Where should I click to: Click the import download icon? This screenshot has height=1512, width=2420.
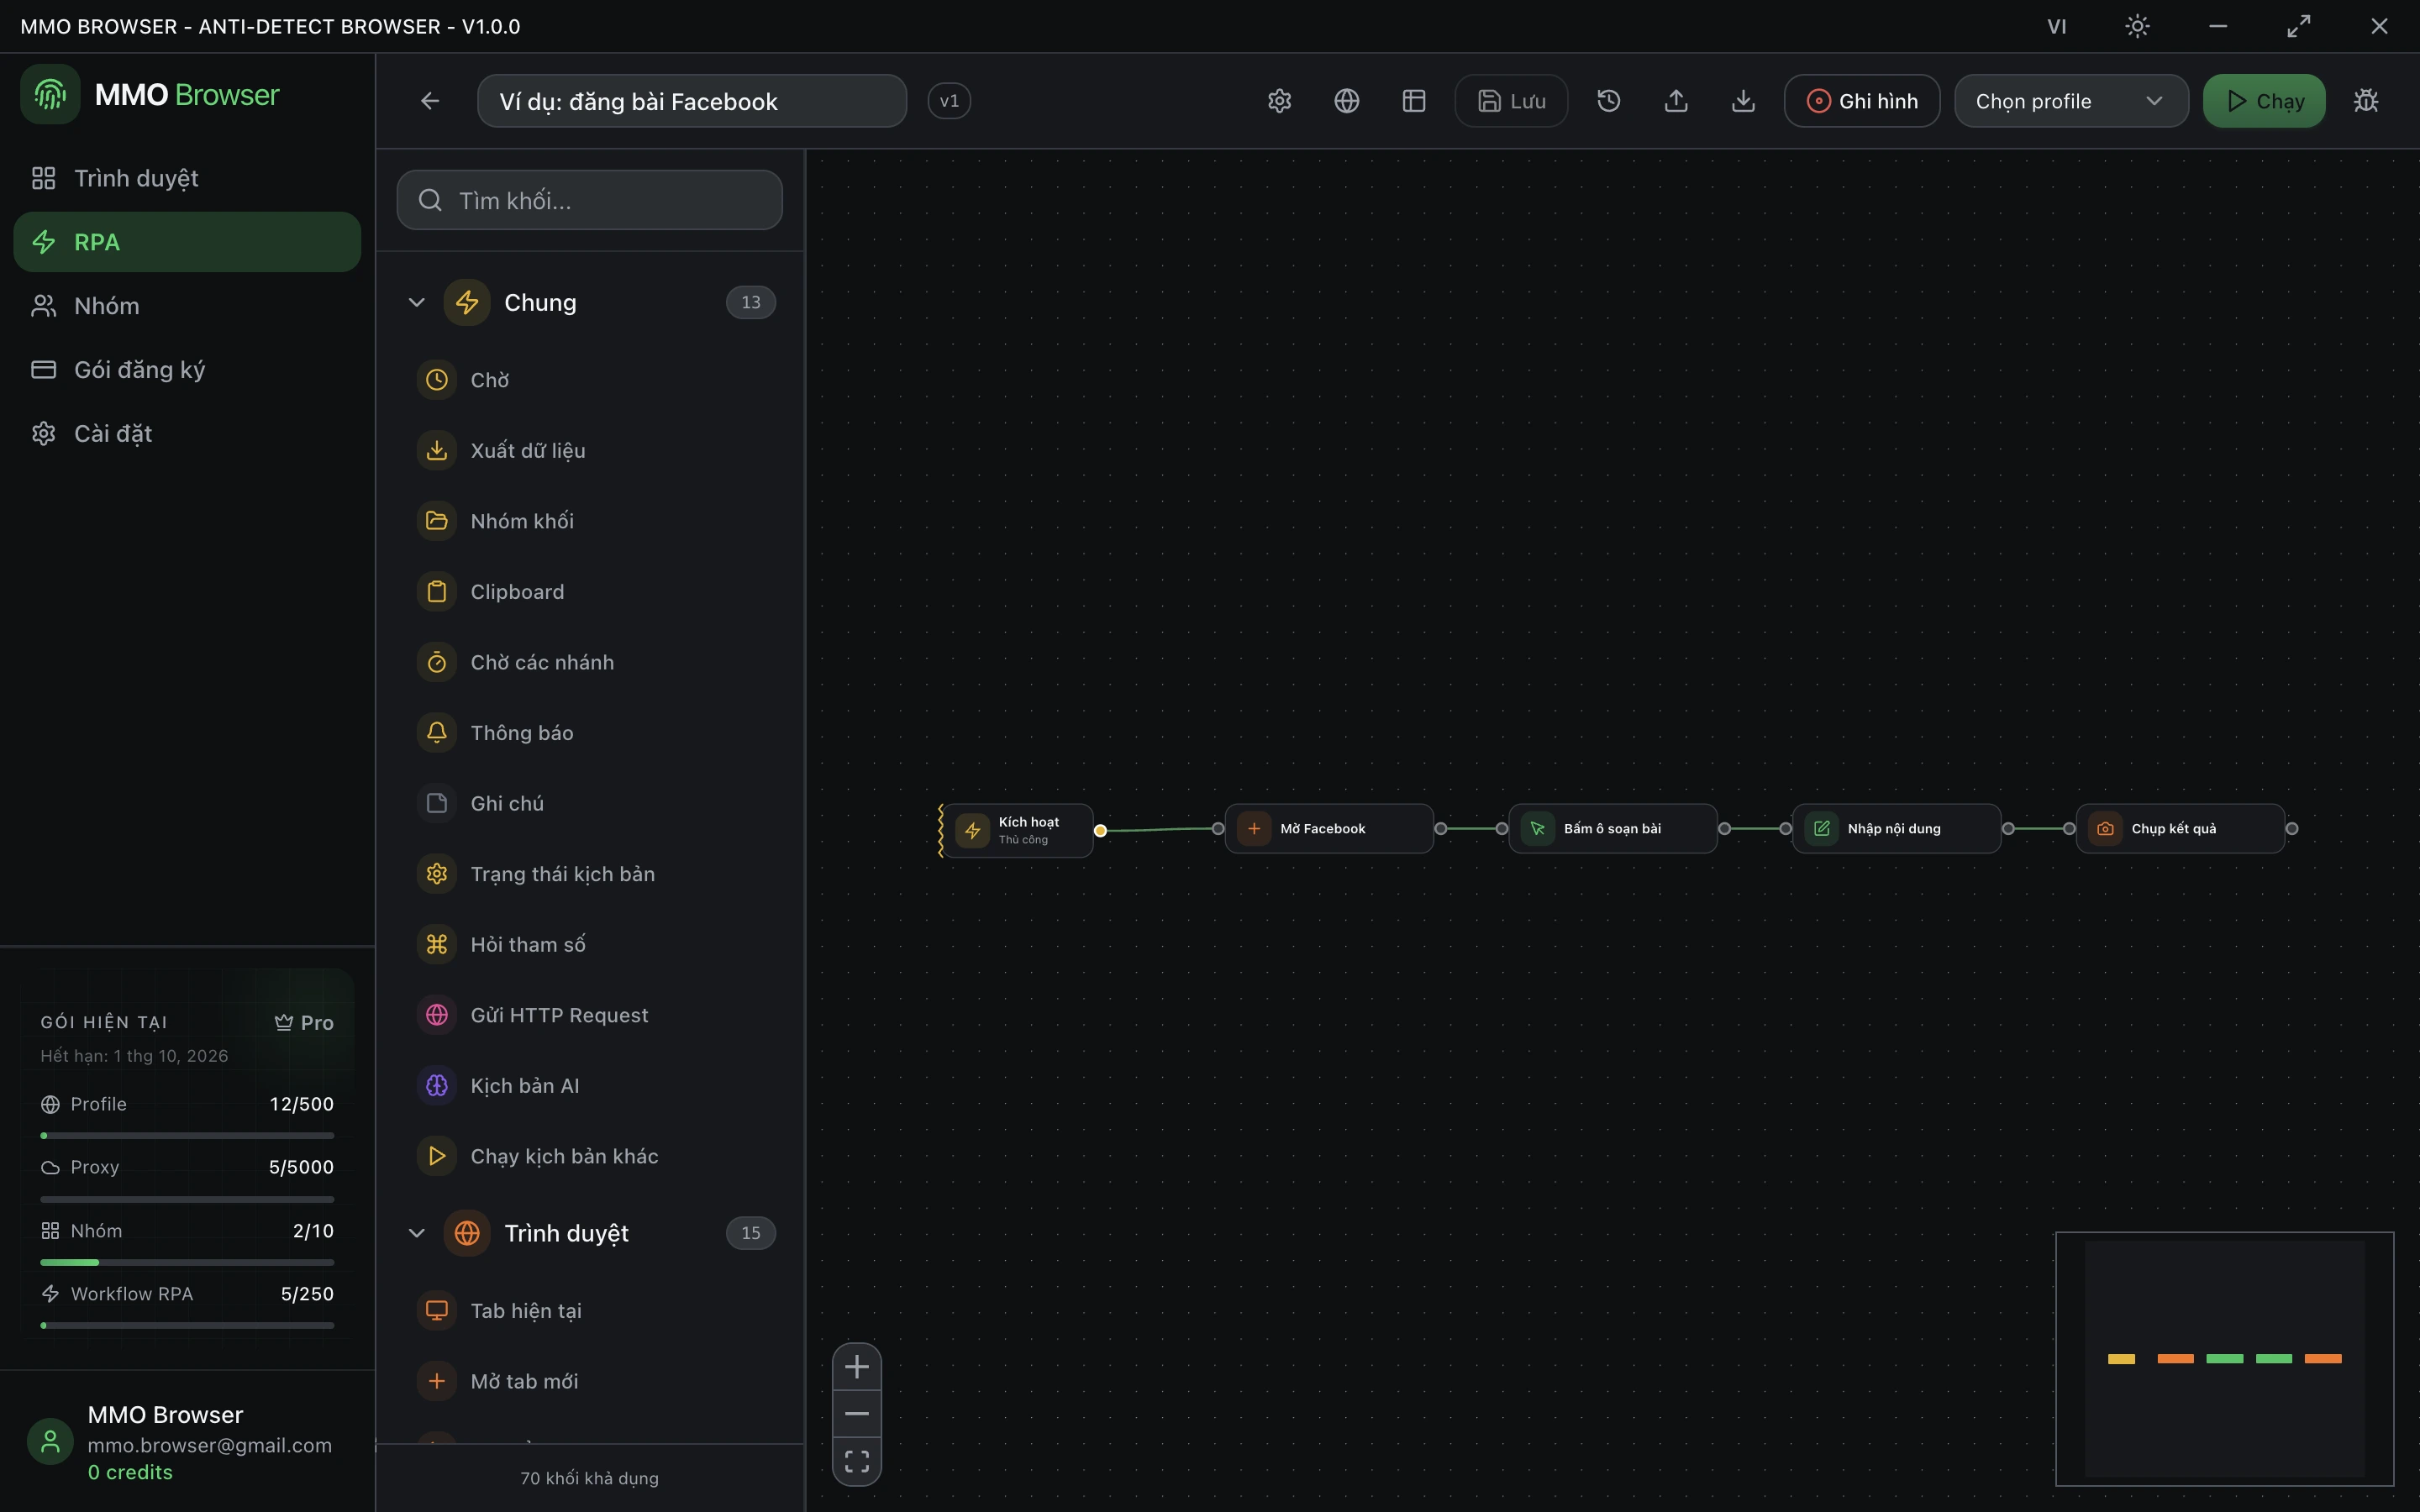1743,101
